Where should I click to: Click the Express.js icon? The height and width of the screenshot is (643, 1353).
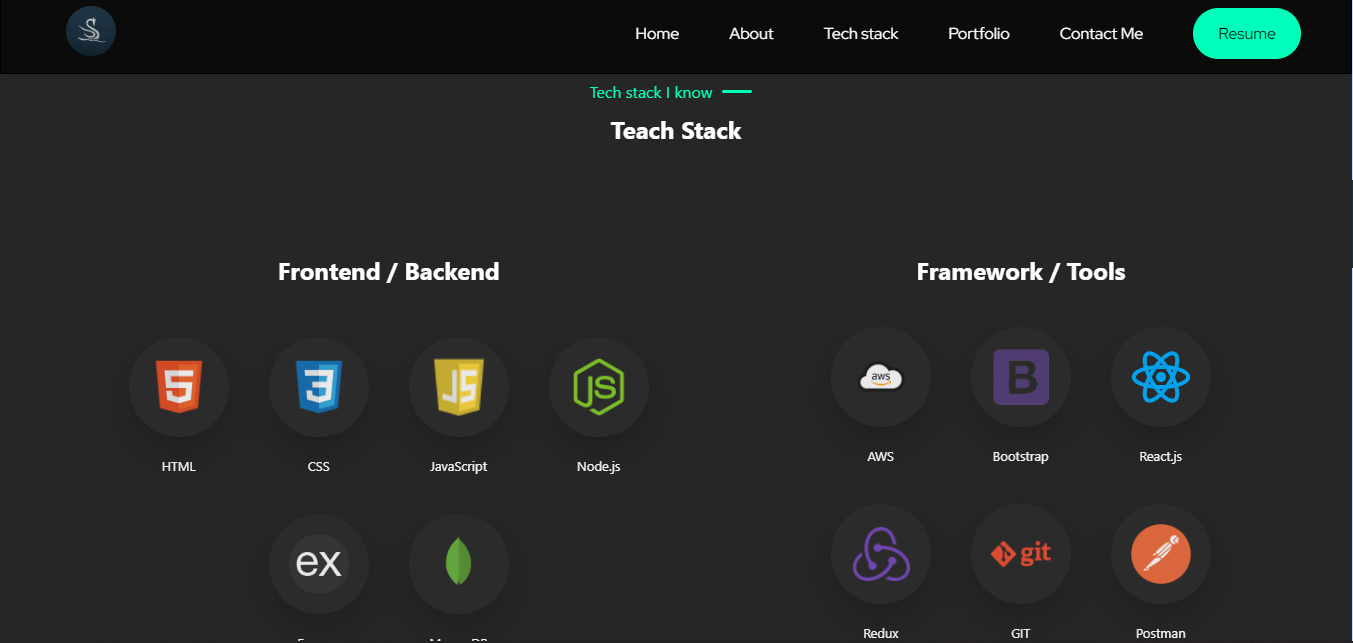[318, 564]
